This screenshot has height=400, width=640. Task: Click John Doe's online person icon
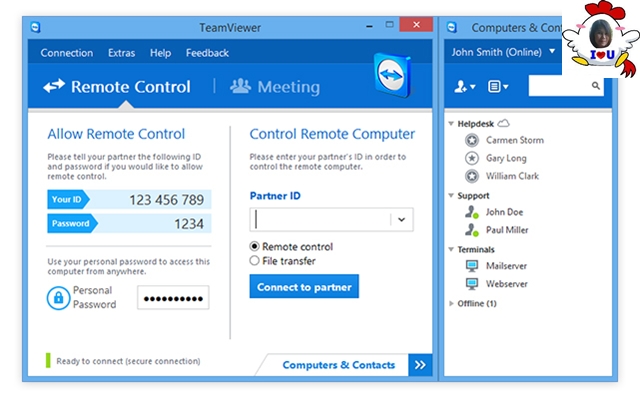pyautogui.click(x=472, y=212)
